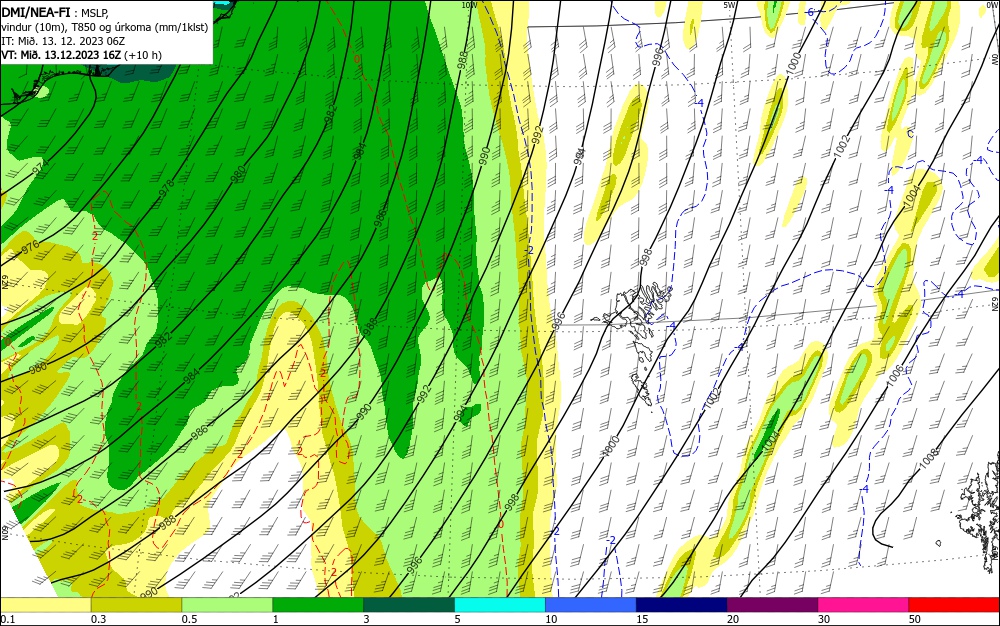Click the legend value "0.5"
Screen dimensions: 1000x626
[x=189, y=619]
